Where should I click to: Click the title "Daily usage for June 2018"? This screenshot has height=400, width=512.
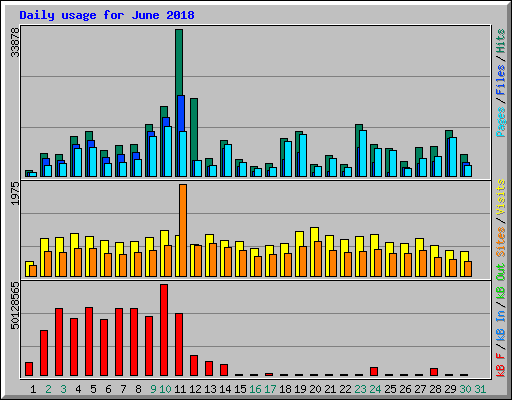click(x=107, y=15)
